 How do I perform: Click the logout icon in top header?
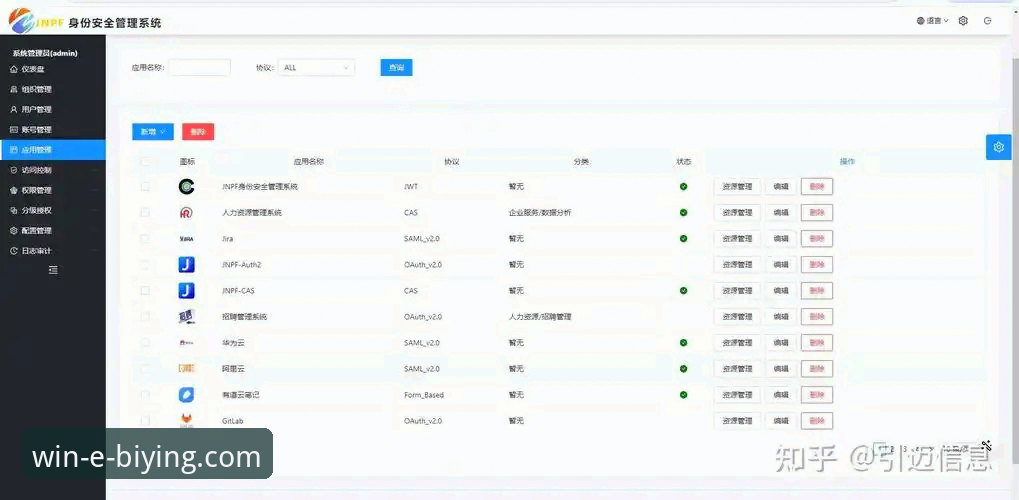[x=988, y=21]
